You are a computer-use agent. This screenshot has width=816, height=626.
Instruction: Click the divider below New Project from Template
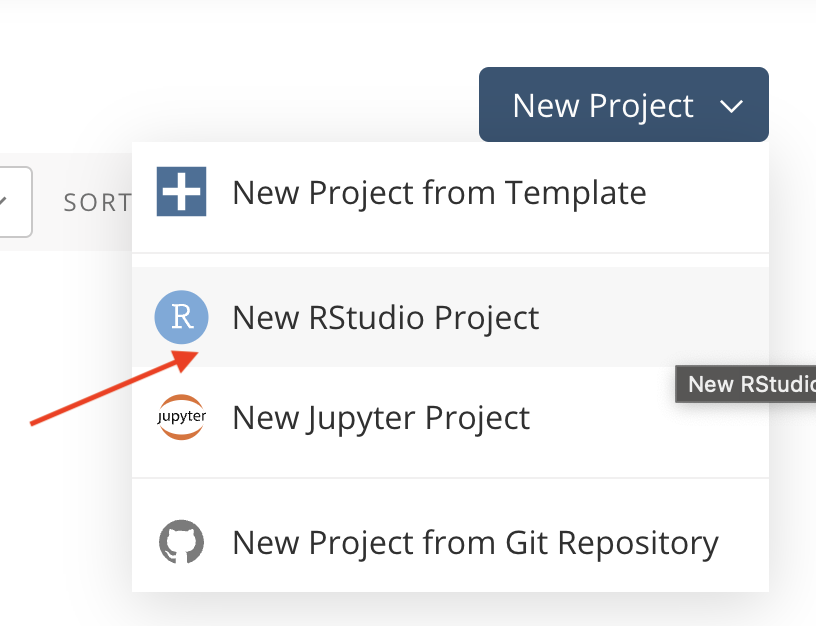pyautogui.click(x=450, y=253)
